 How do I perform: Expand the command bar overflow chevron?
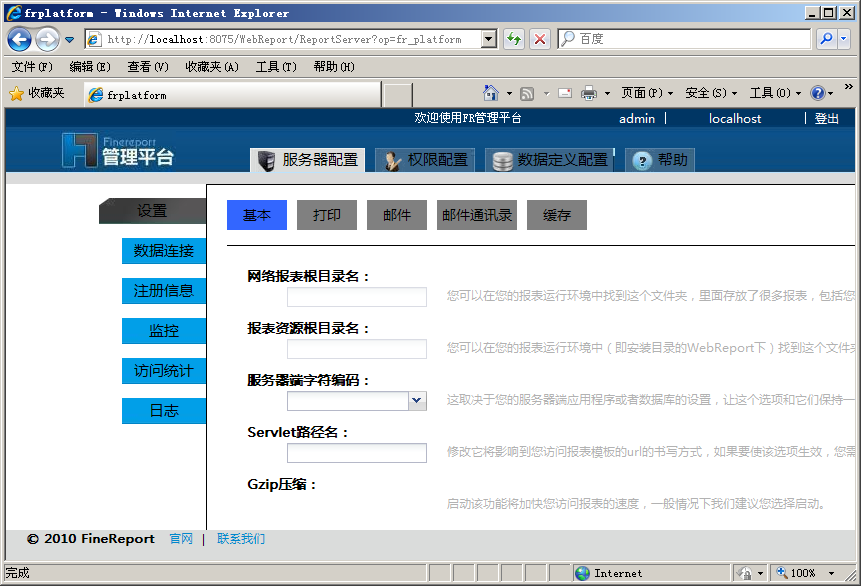click(x=848, y=87)
